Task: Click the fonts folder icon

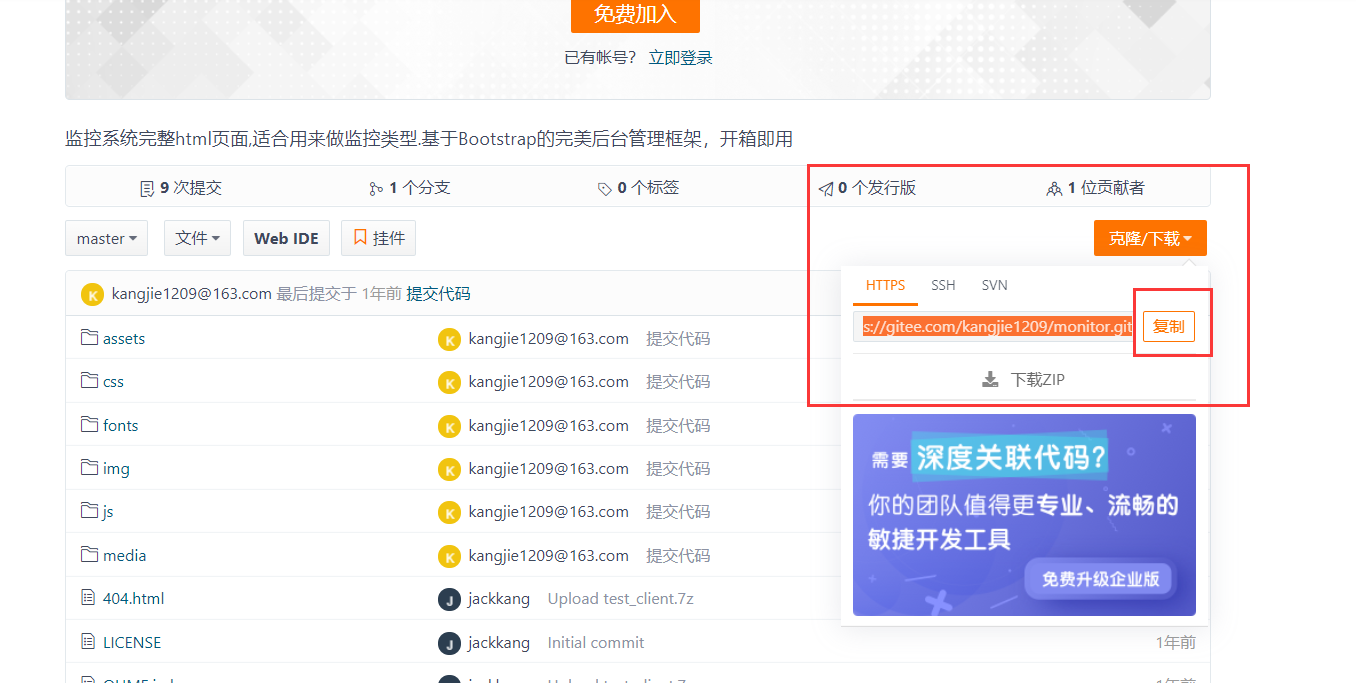Action: coord(89,425)
